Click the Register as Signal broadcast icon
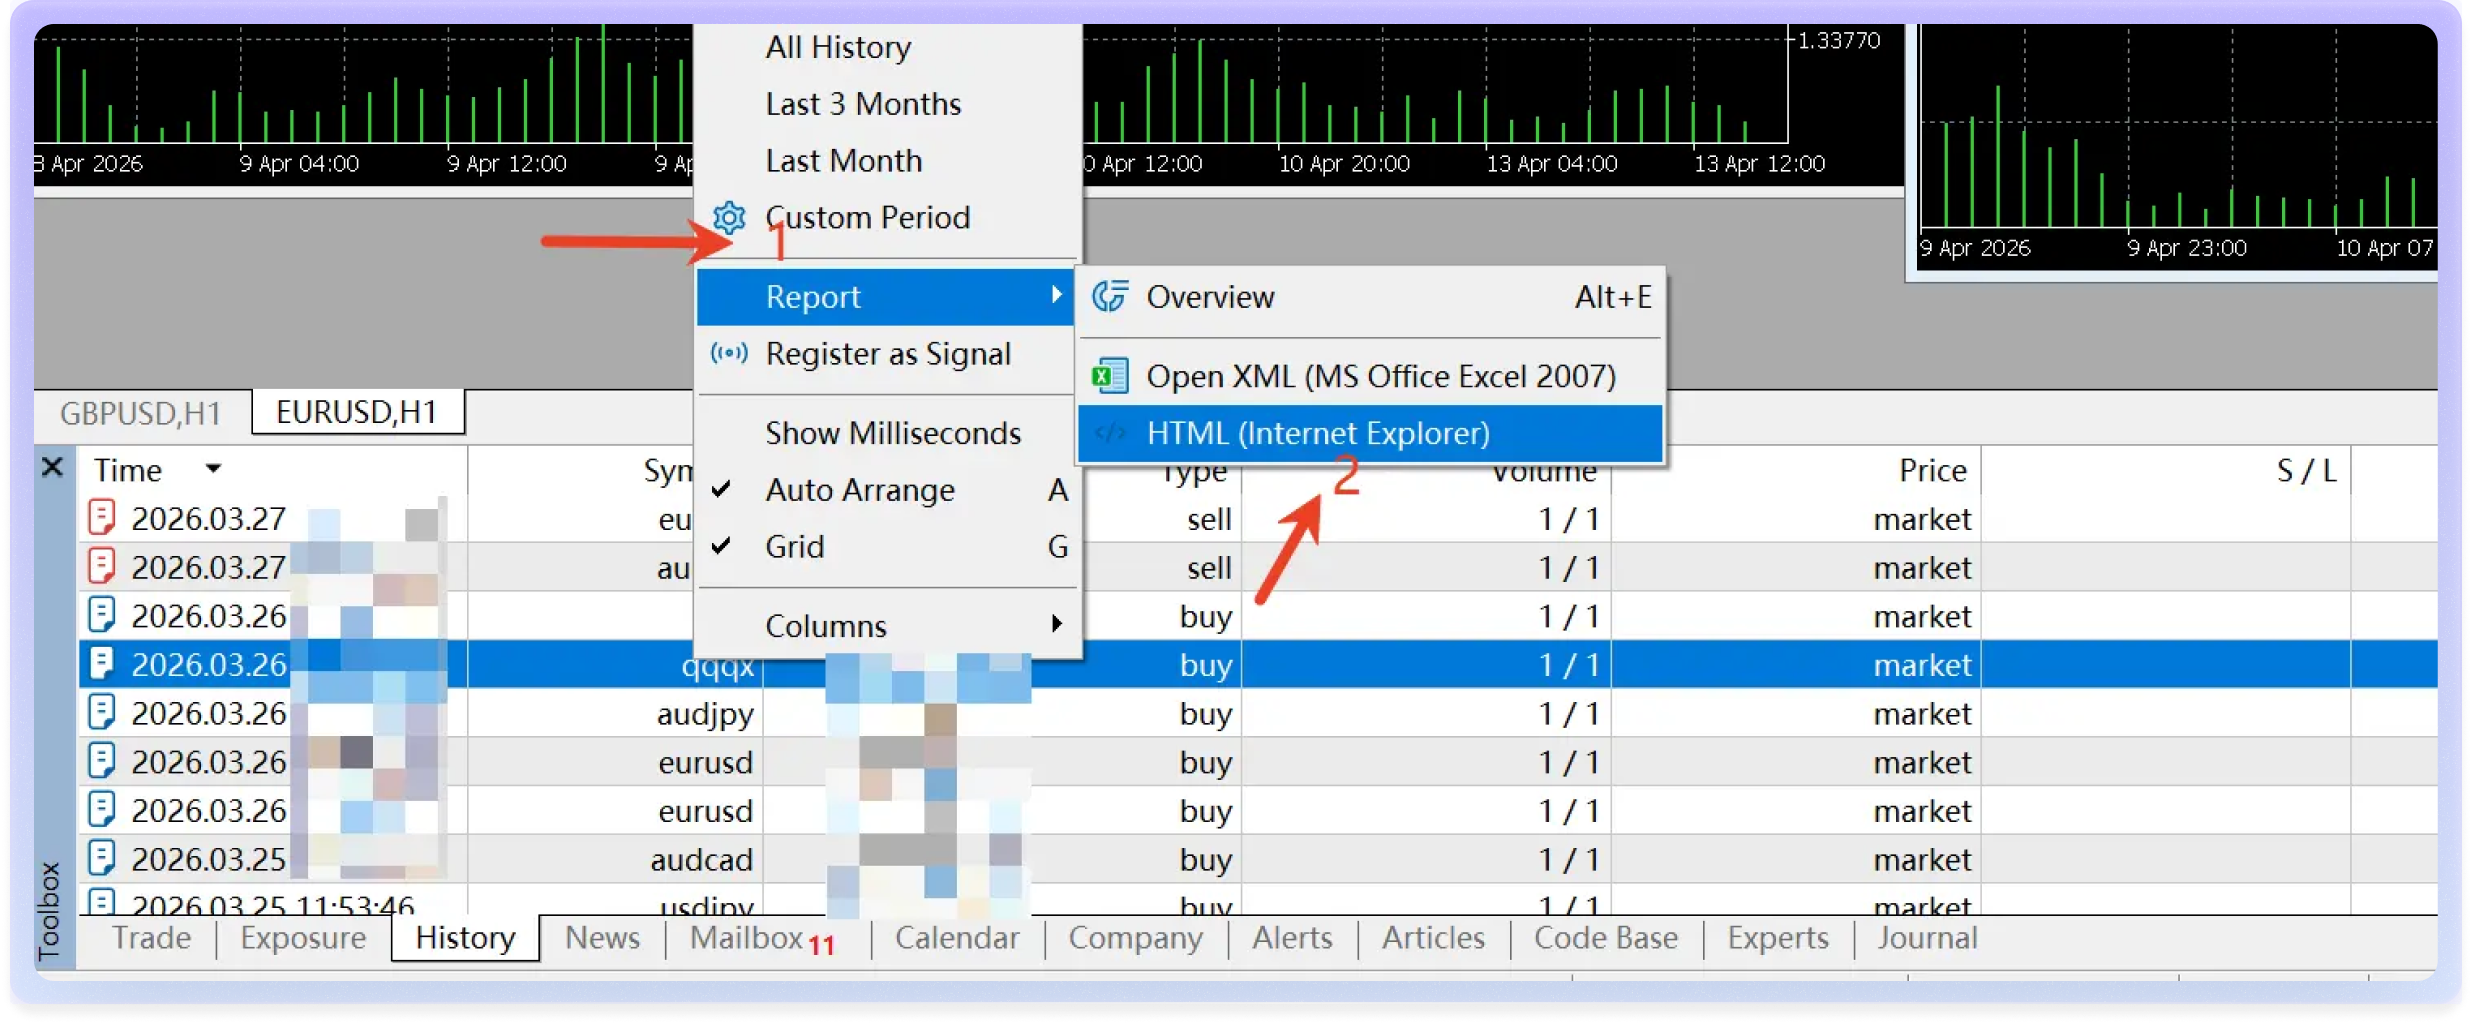Screen dimensions: 2472x1025 pyautogui.click(x=729, y=353)
